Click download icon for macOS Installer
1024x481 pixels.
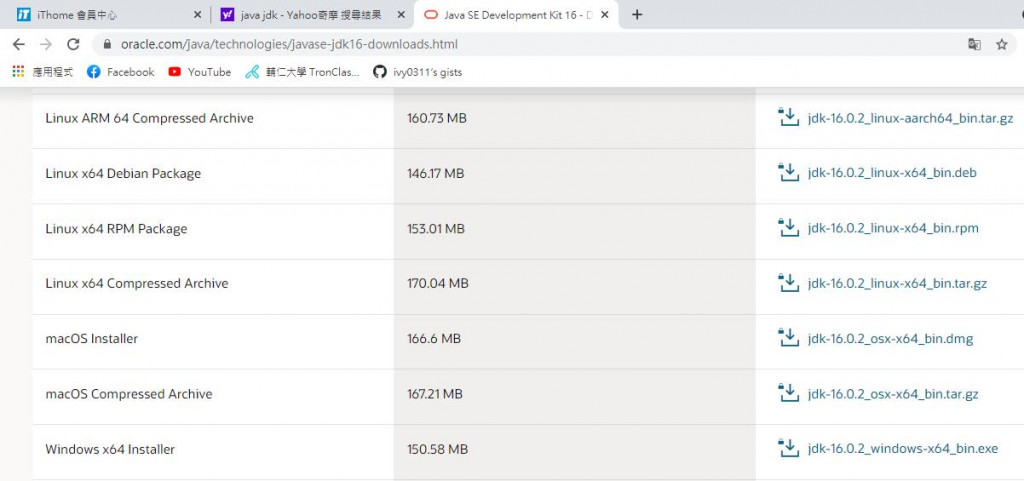[789, 338]
